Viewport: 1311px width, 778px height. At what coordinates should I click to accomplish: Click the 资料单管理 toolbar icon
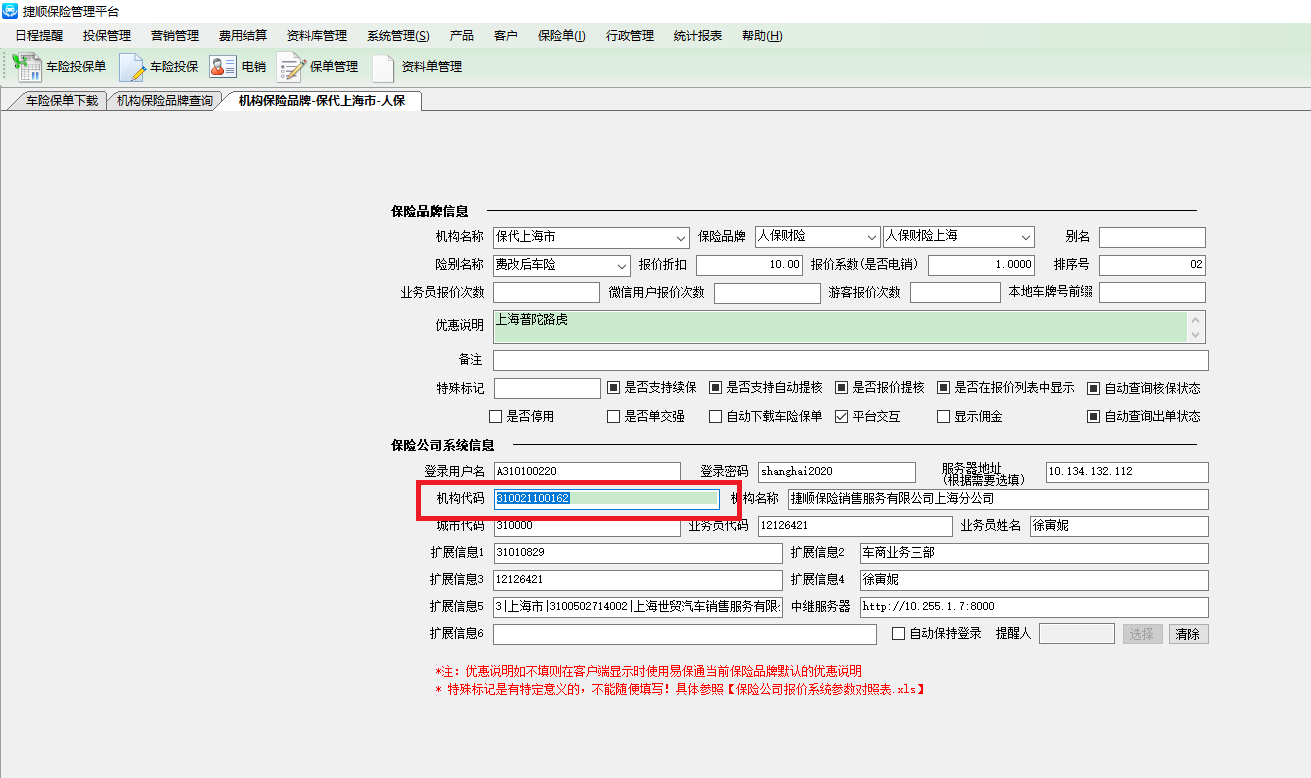pyautogui.click(x=383, y=67)
